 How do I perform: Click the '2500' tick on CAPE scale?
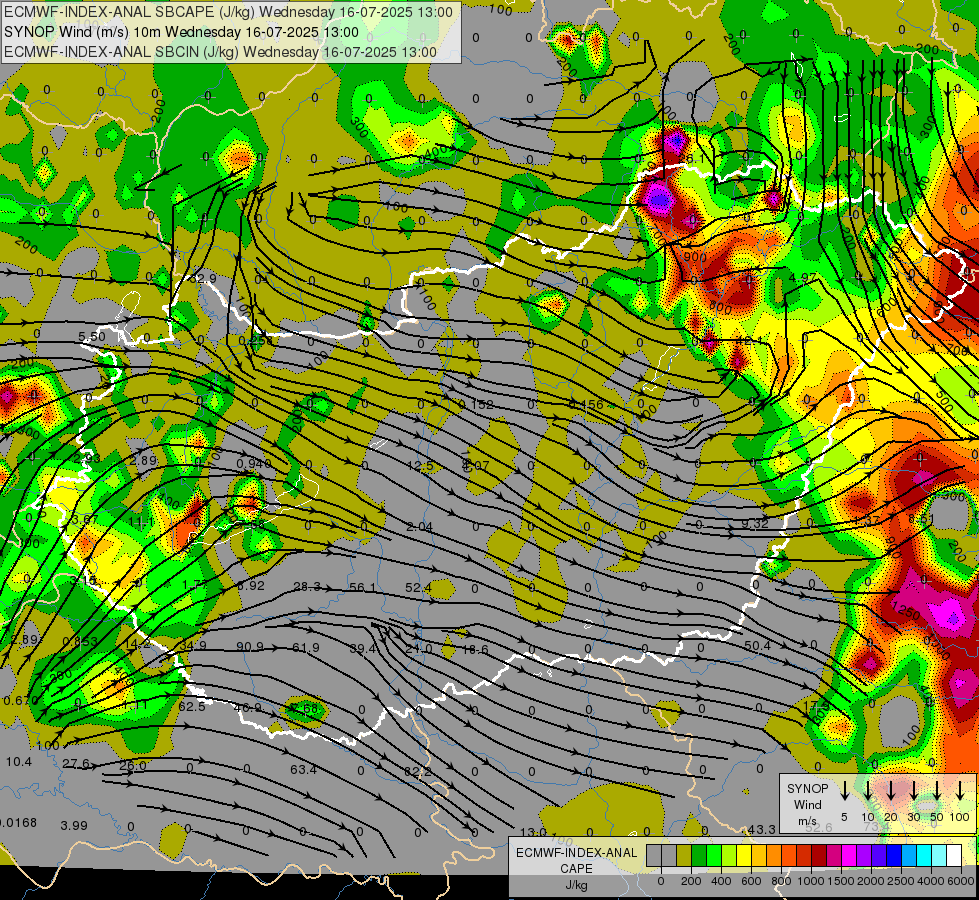901,881
